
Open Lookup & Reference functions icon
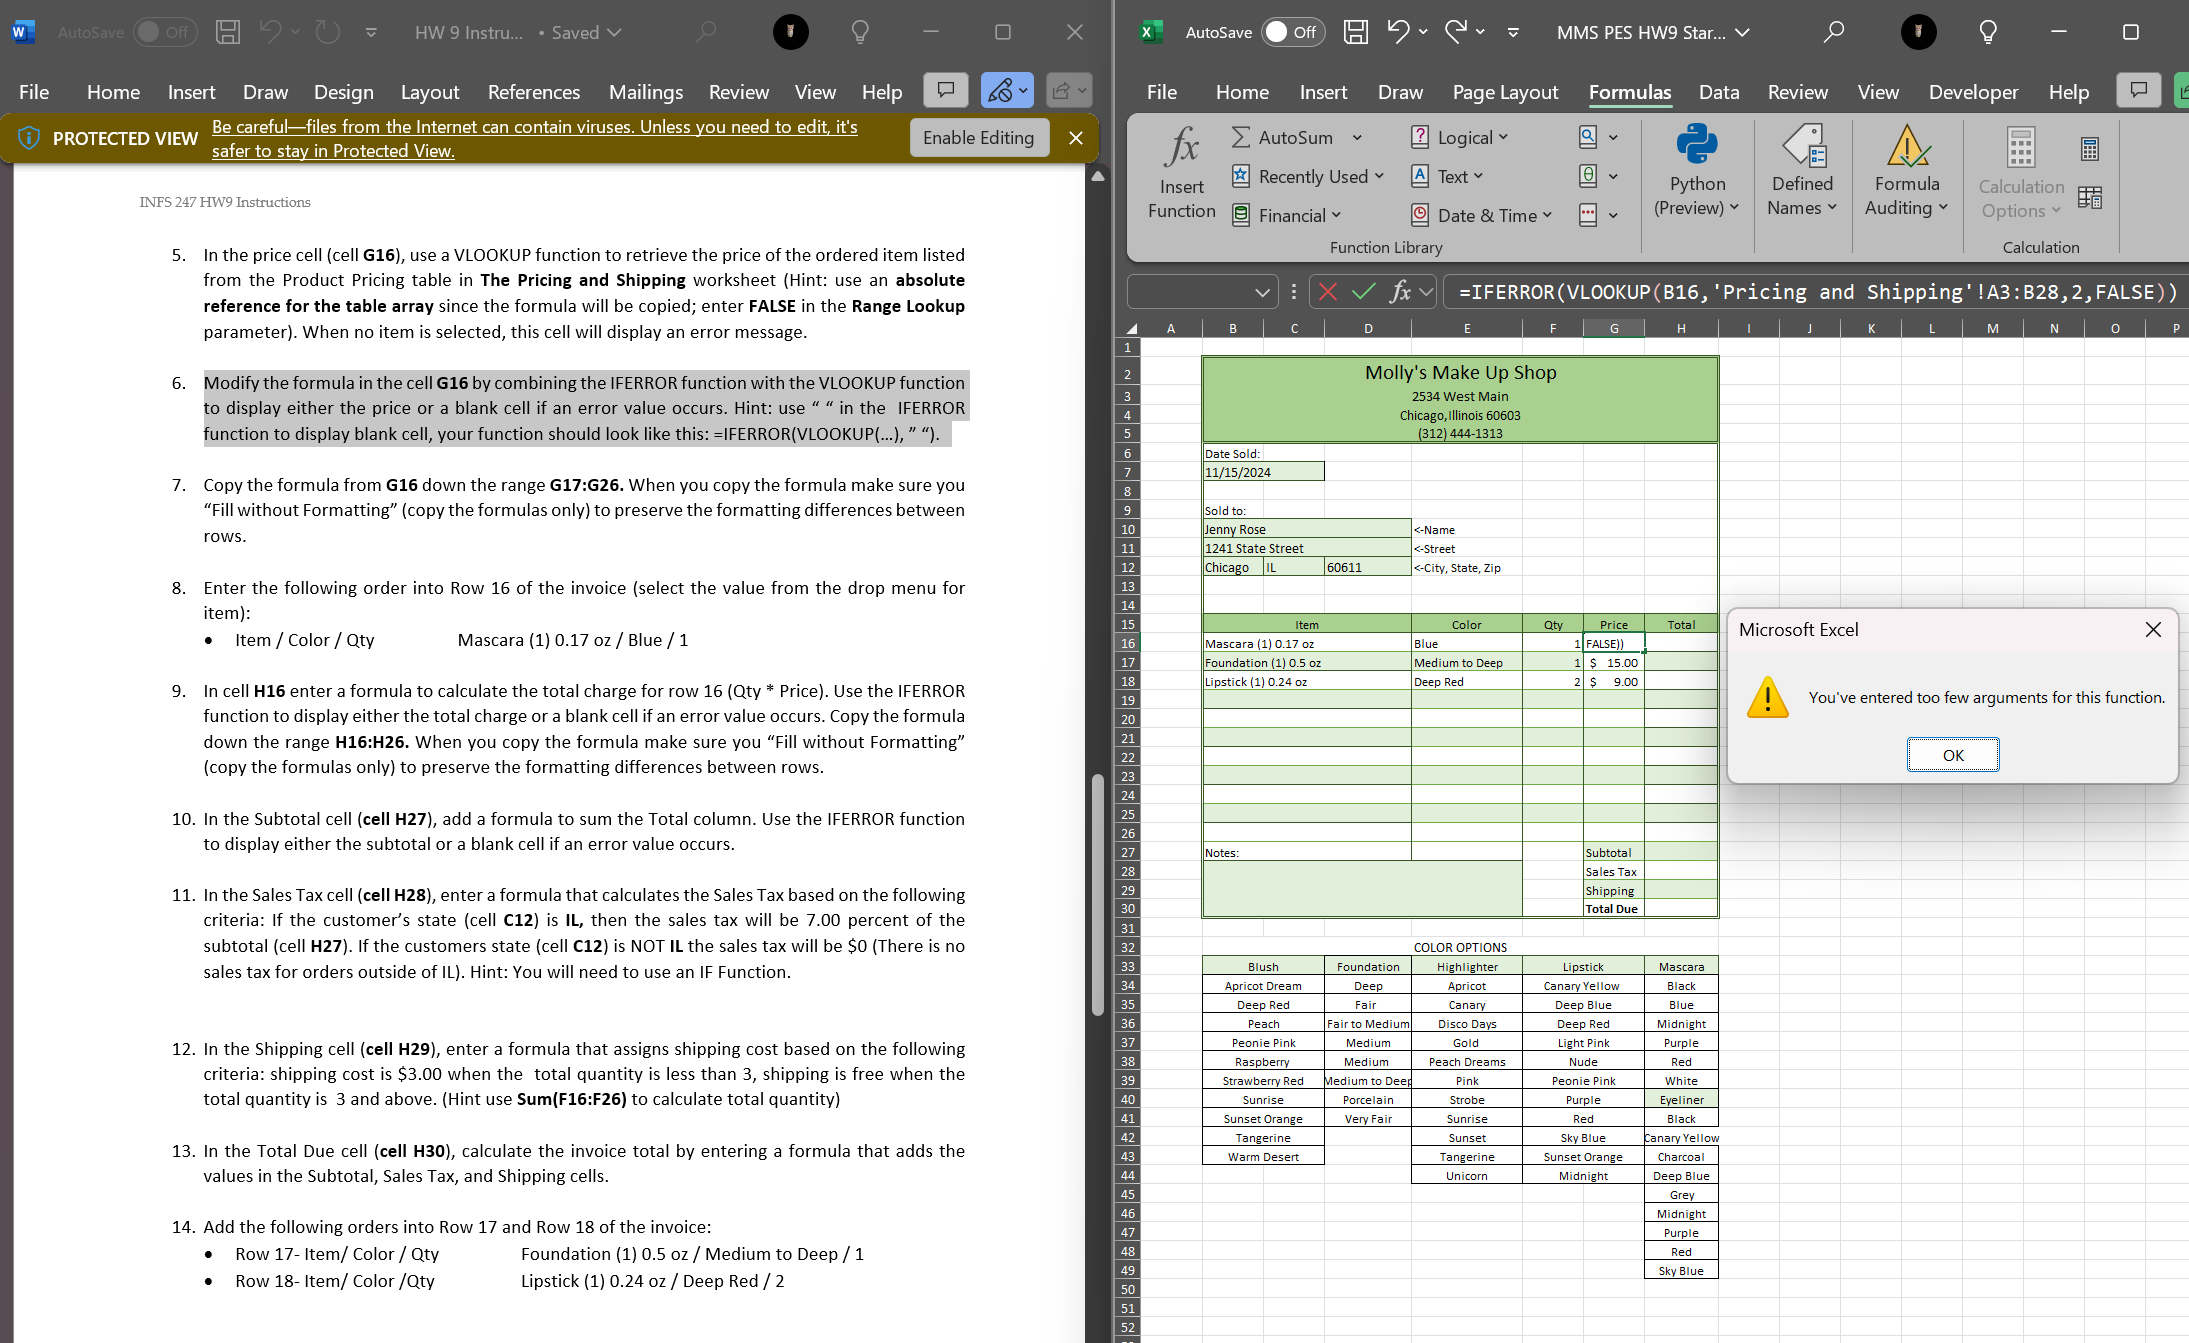[x=1588, y=137]
